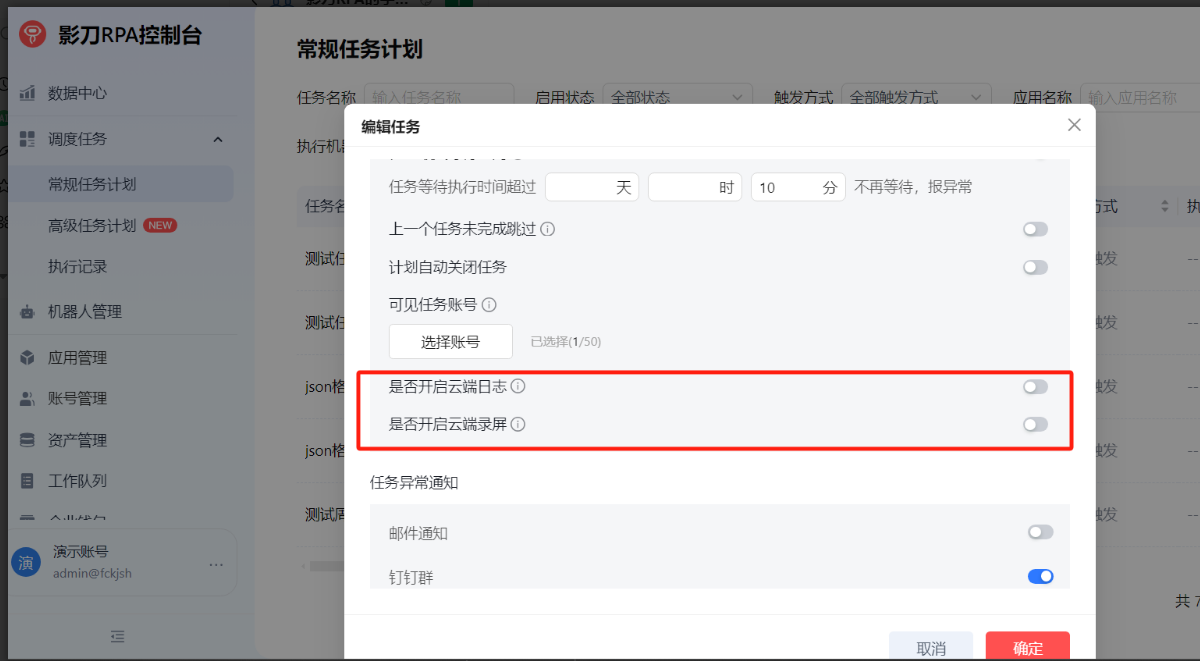
Task: Enable the 邮件通知 switch
Action: pos(1041,532)
